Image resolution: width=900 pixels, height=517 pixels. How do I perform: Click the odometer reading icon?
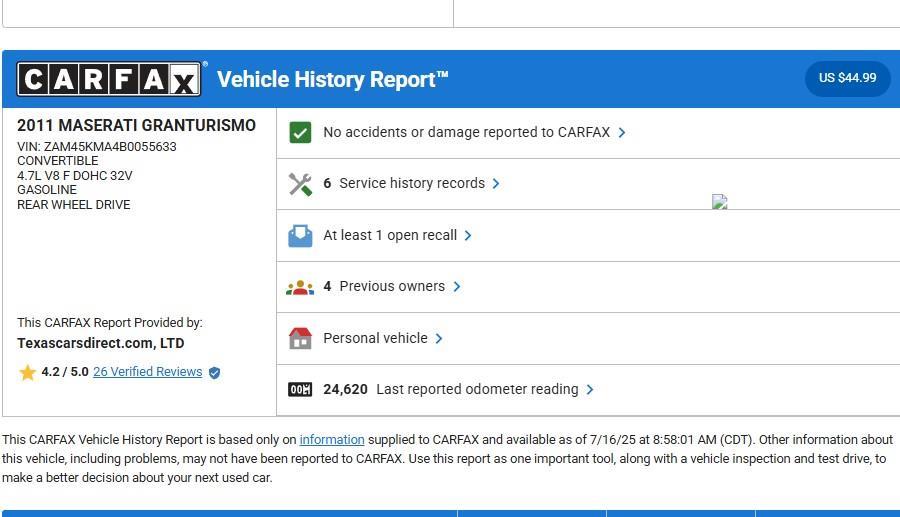[x=300, y=390]
